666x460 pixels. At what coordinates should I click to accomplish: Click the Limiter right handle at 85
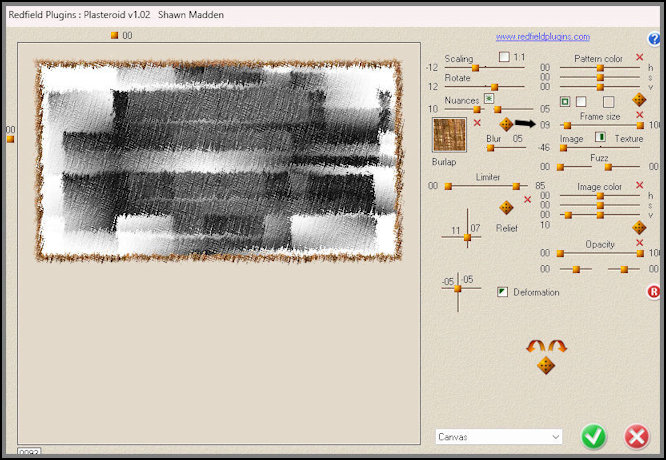click(516, 186)
